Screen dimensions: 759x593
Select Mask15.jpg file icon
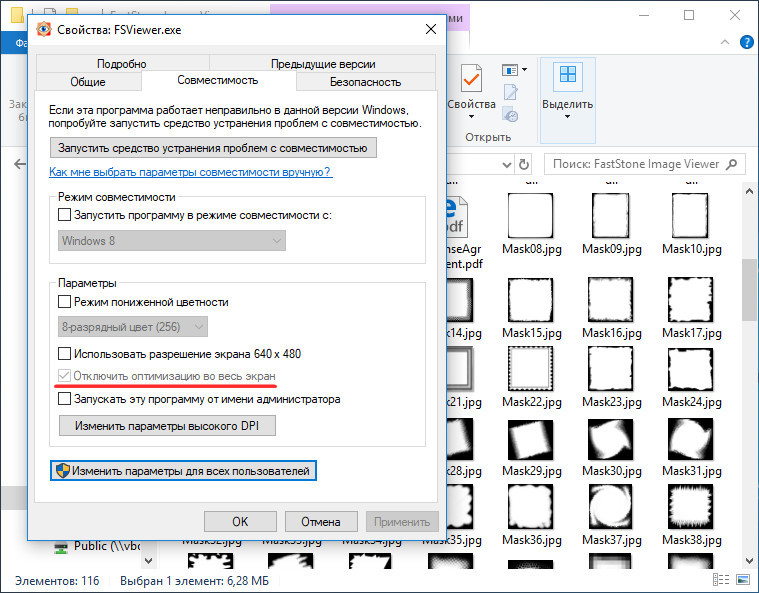click(x=531, y=300)
